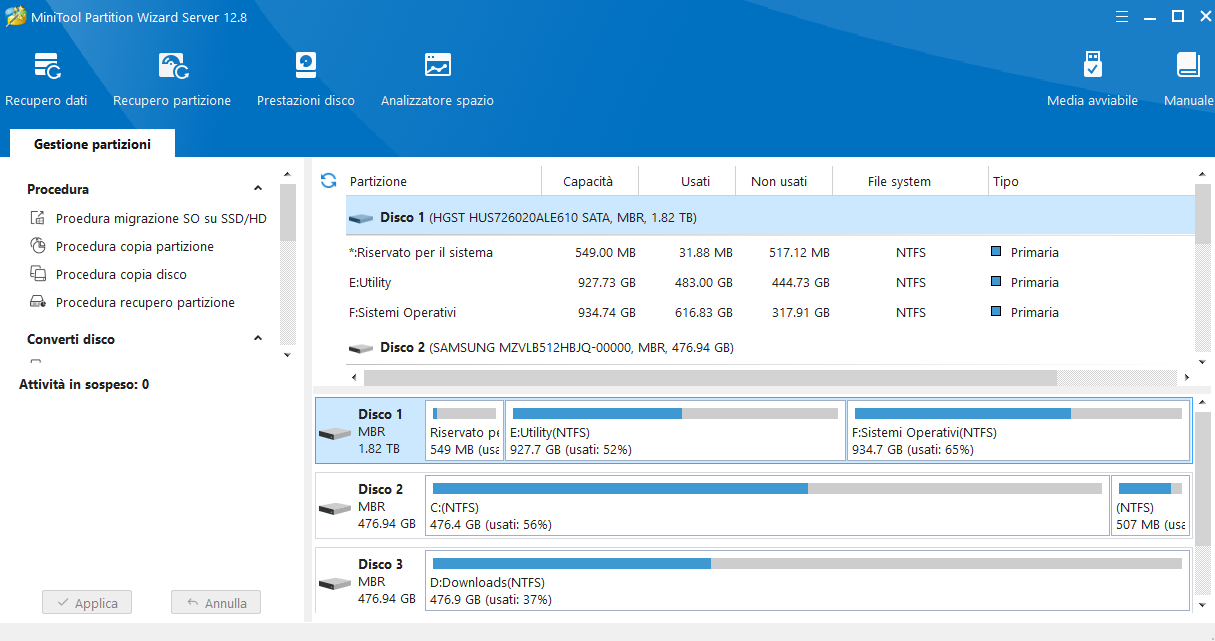Select the 507 MB NTFS block on Disco 2
The image size is (1215, 641).
tap(1150, 506)
